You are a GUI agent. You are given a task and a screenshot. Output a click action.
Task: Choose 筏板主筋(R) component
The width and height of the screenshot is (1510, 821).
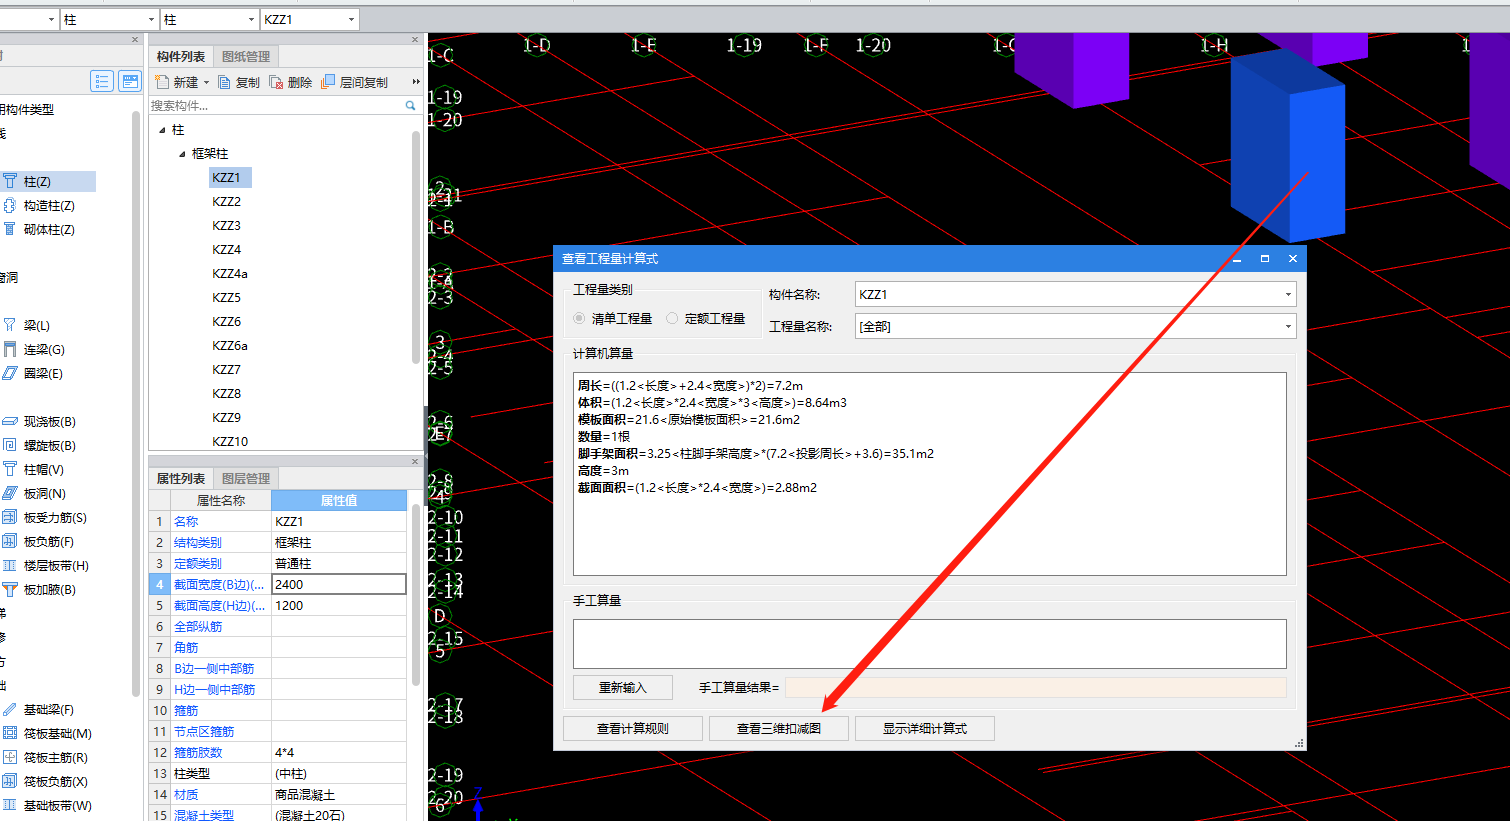click(55, 757)
